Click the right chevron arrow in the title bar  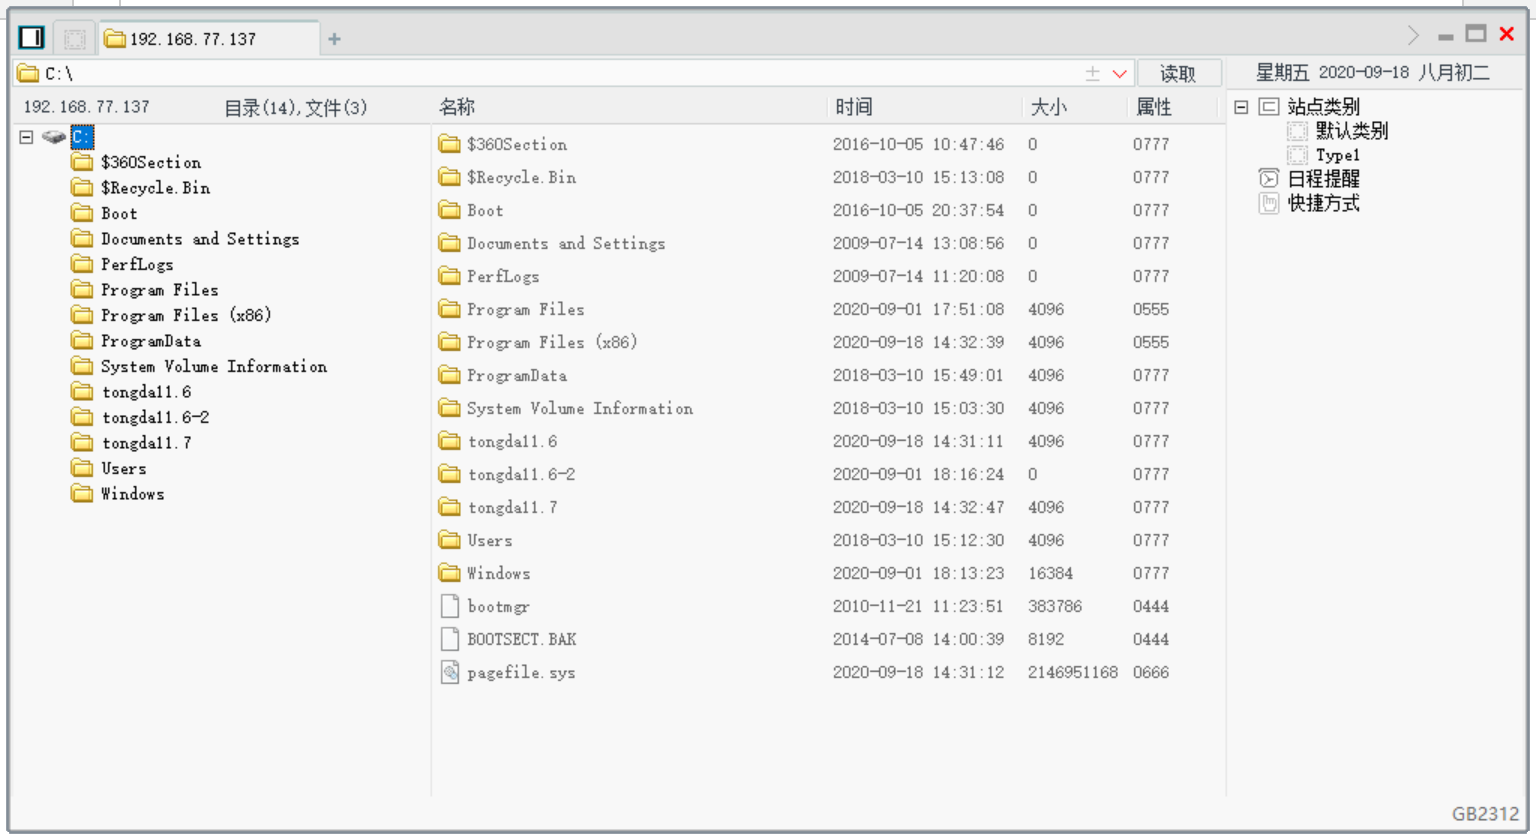(x=1413, y=36)
